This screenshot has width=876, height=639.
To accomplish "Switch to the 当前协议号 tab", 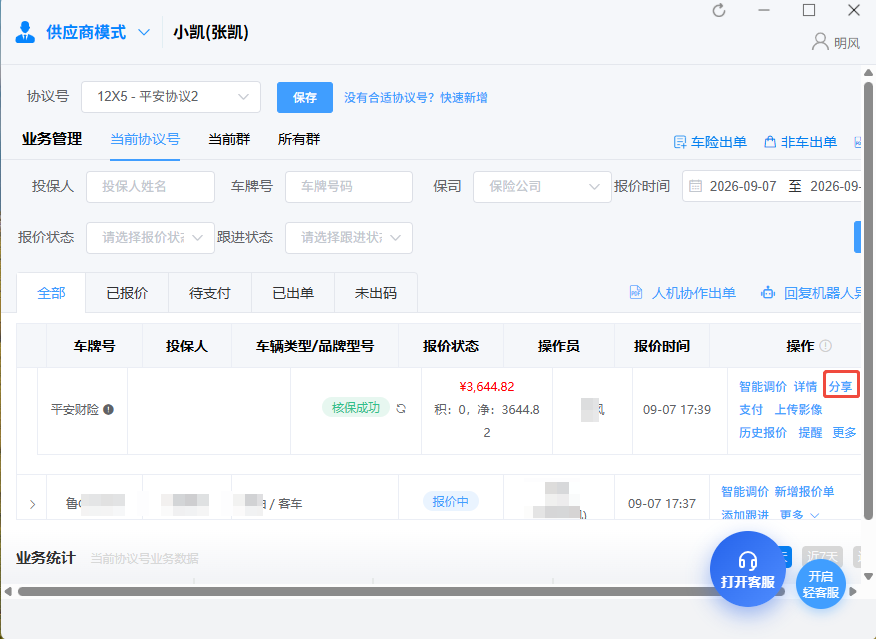I will click(145, 139).
